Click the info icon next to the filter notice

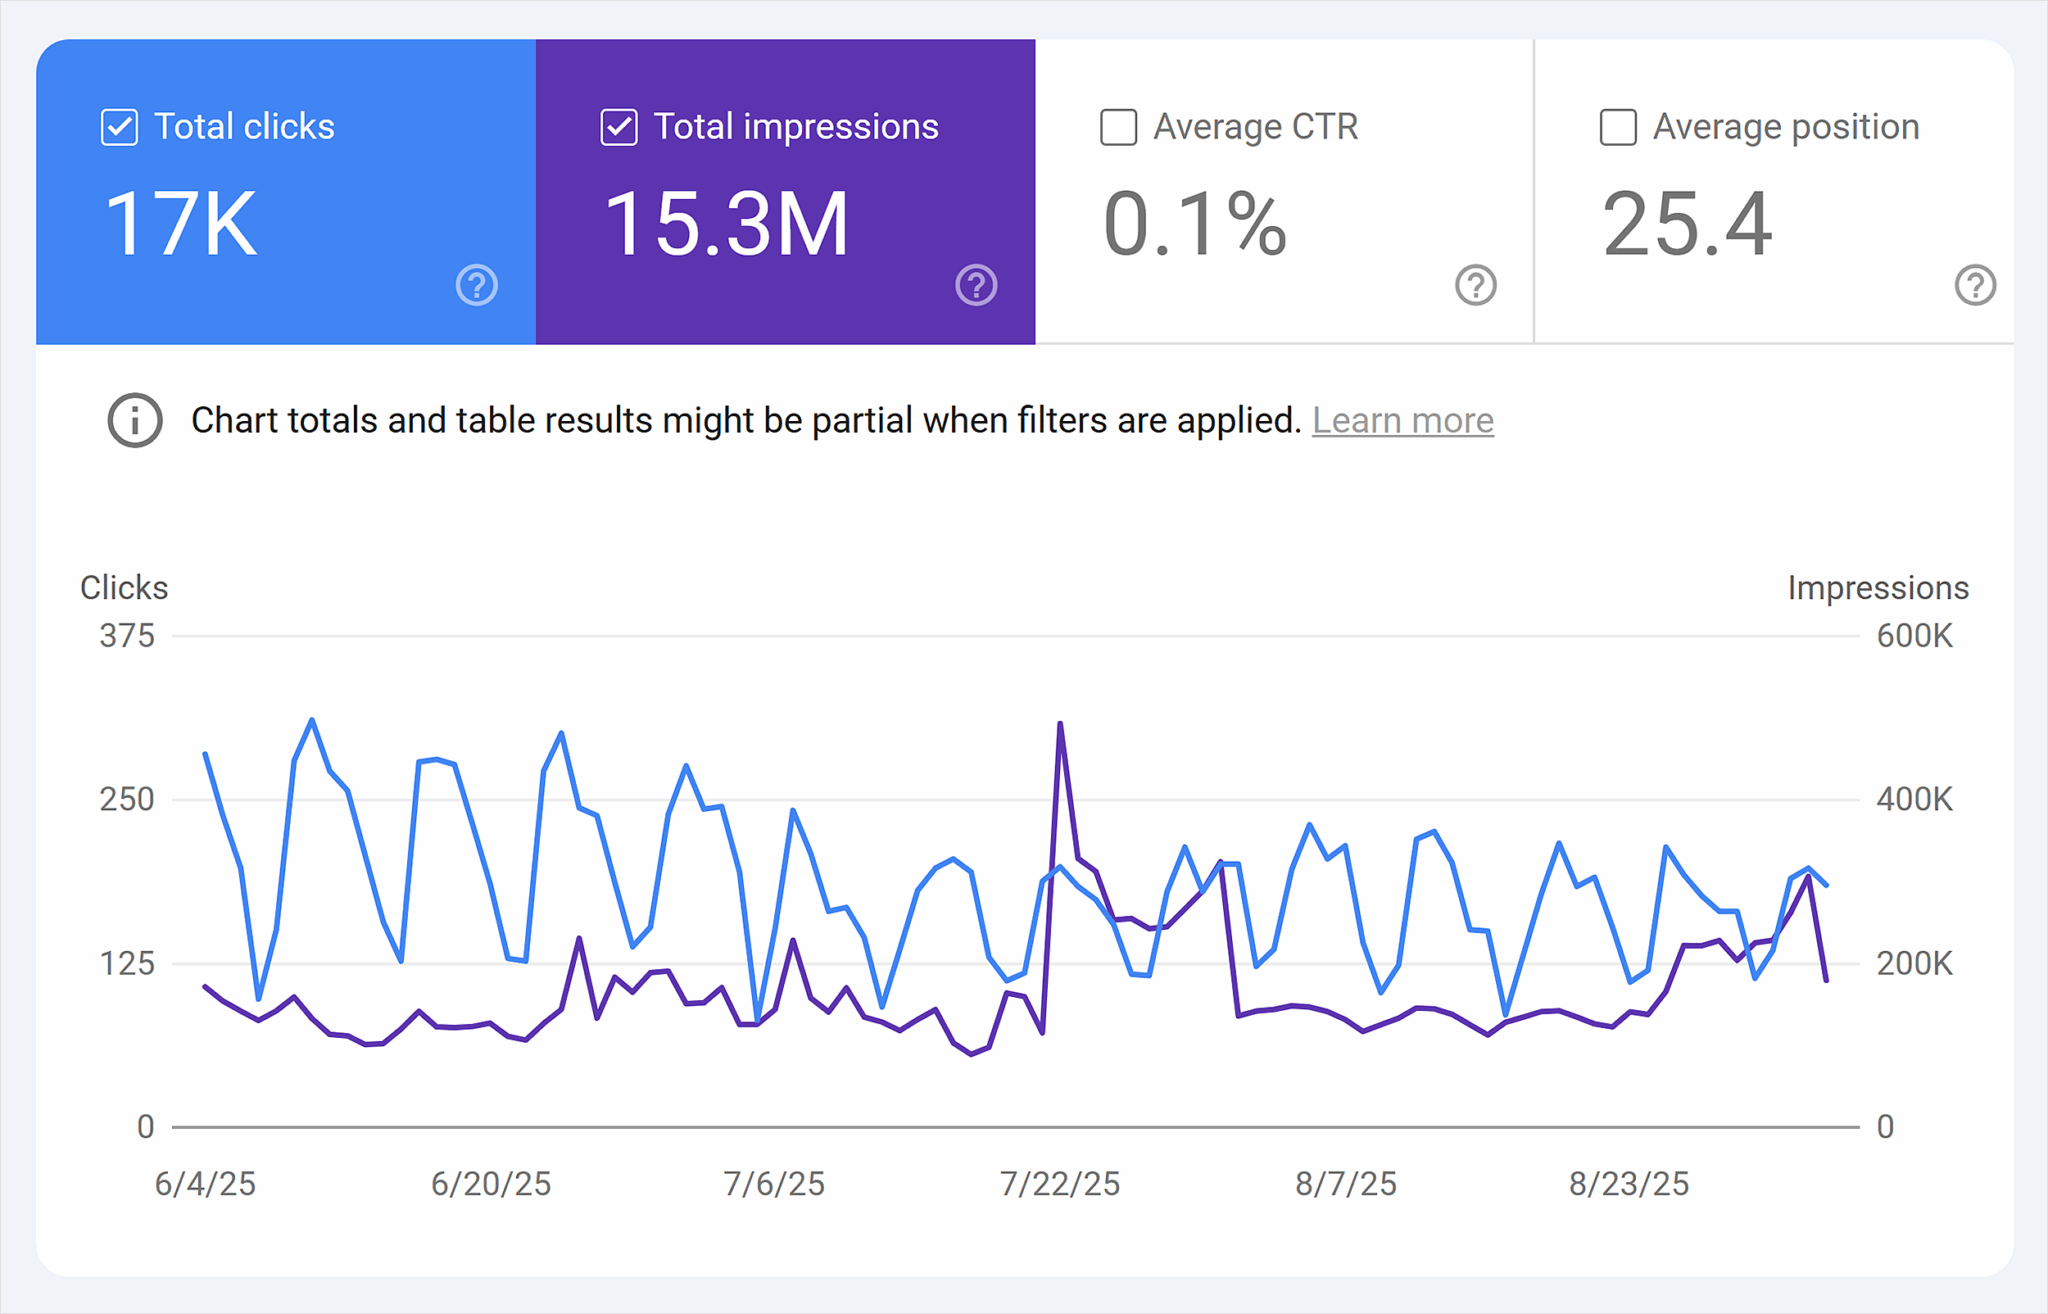point(134,420)
